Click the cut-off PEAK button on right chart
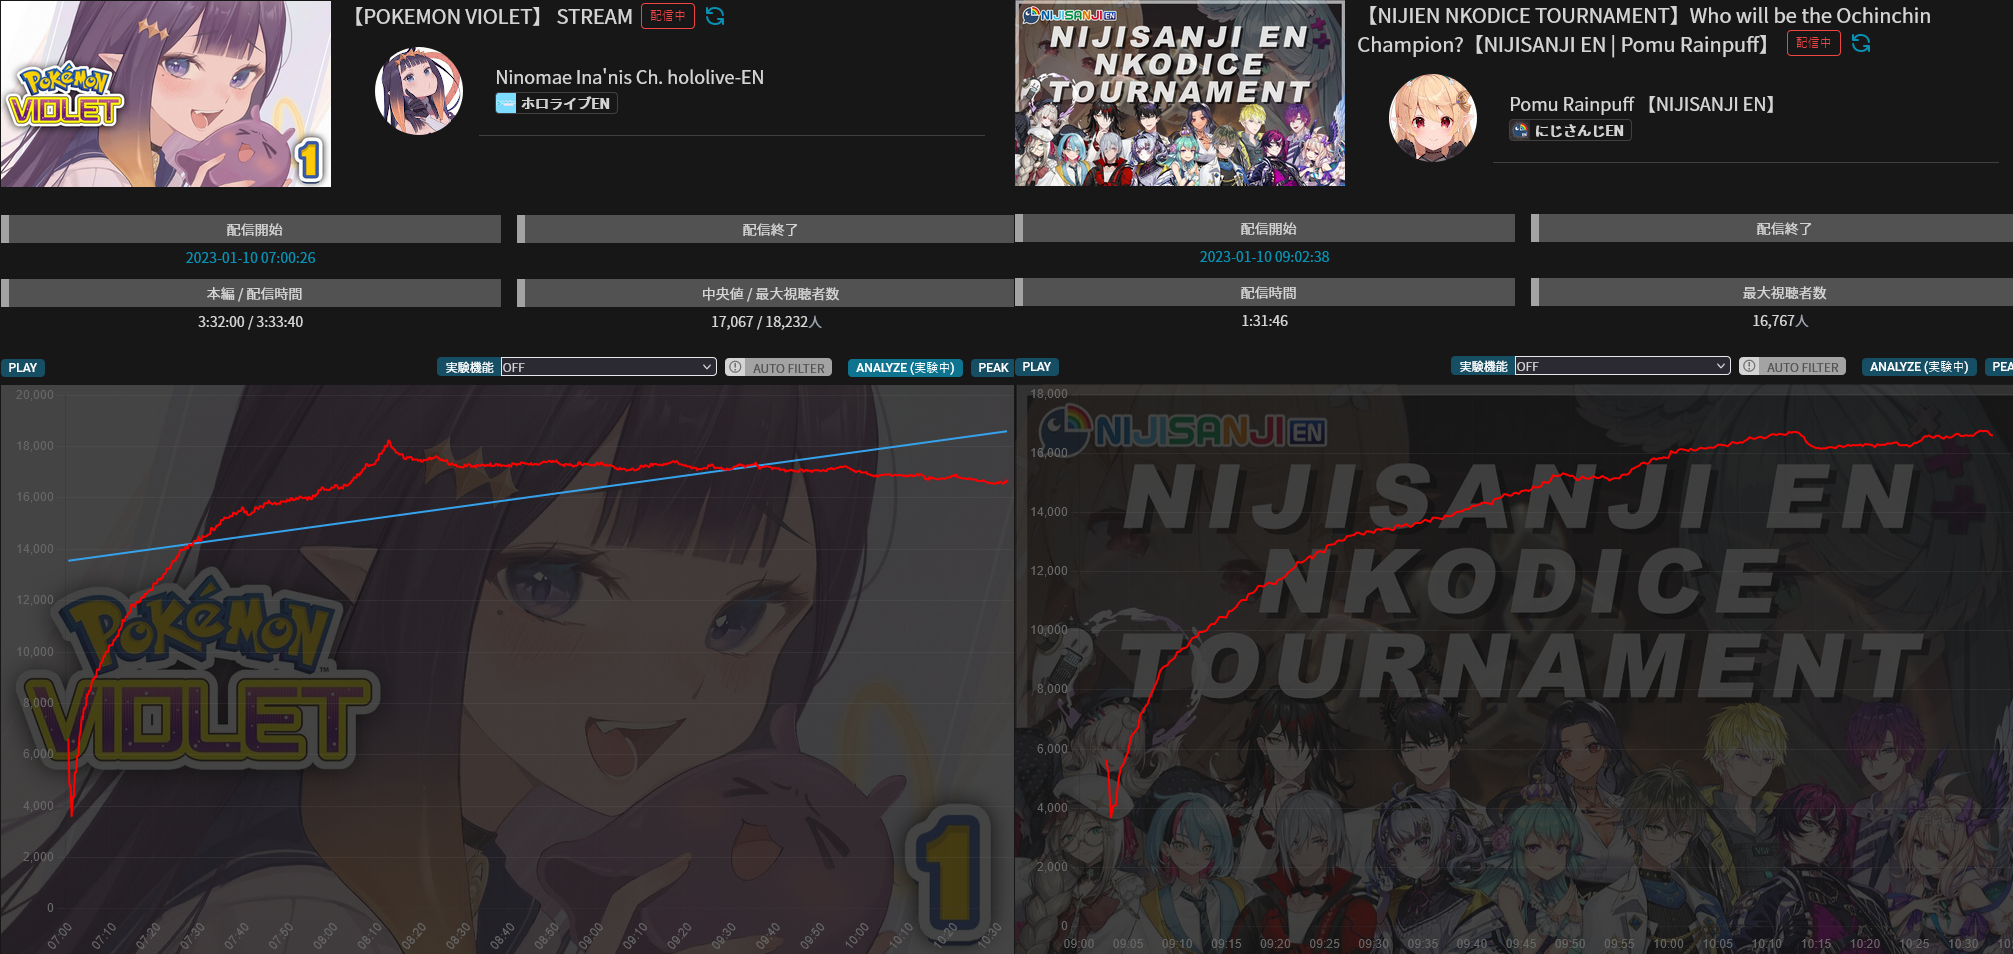The width and height of the screenshot is (2013, 954). [x=2000, y=367]
